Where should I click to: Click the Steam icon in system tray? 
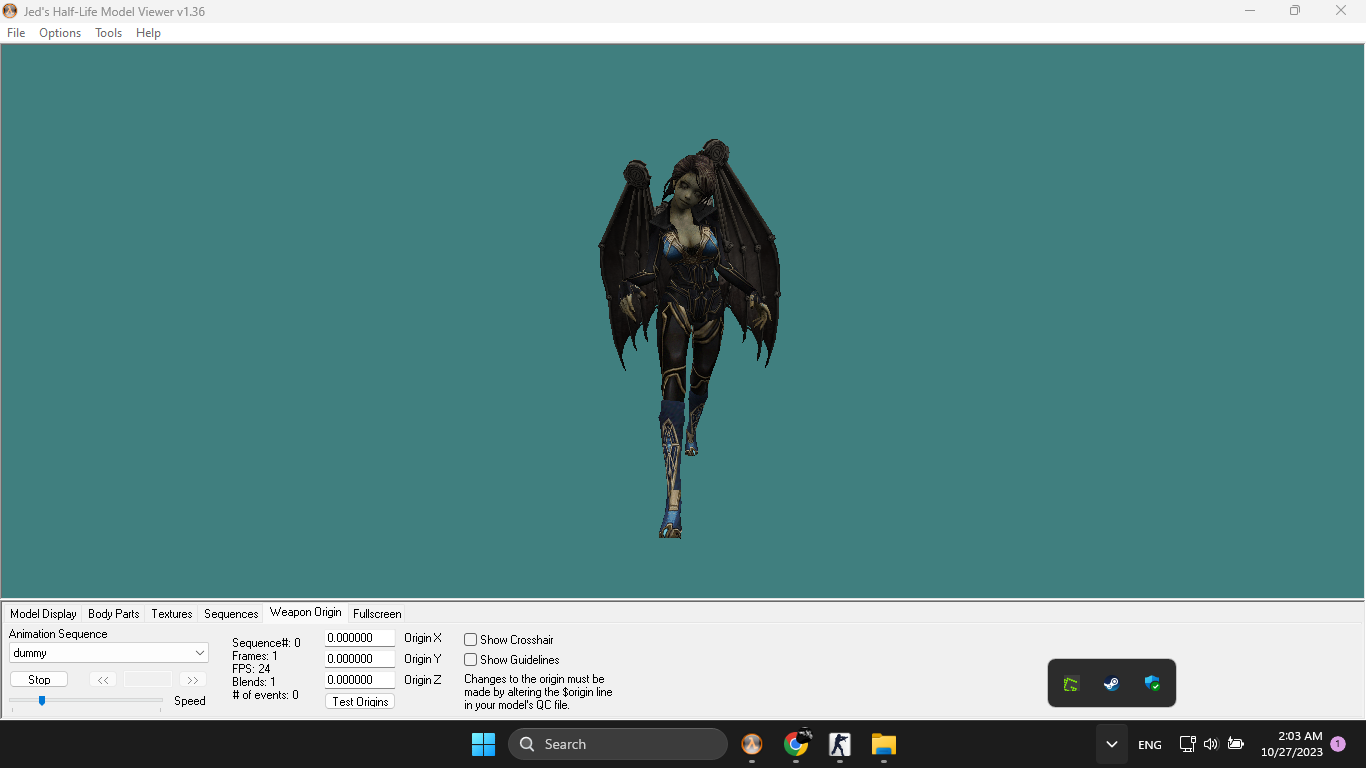[1111, 684]
